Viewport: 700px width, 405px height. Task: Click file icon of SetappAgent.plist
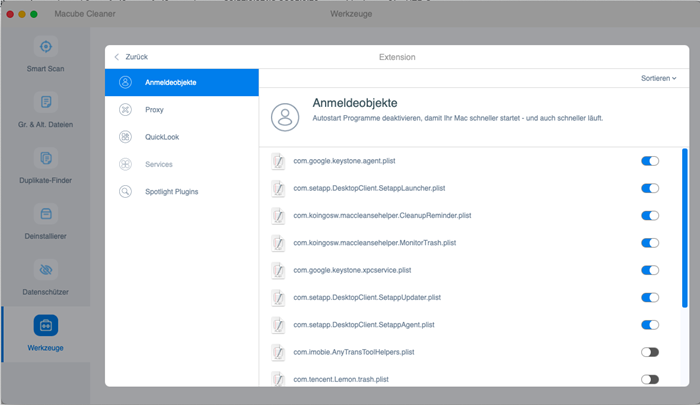point(278,325)
